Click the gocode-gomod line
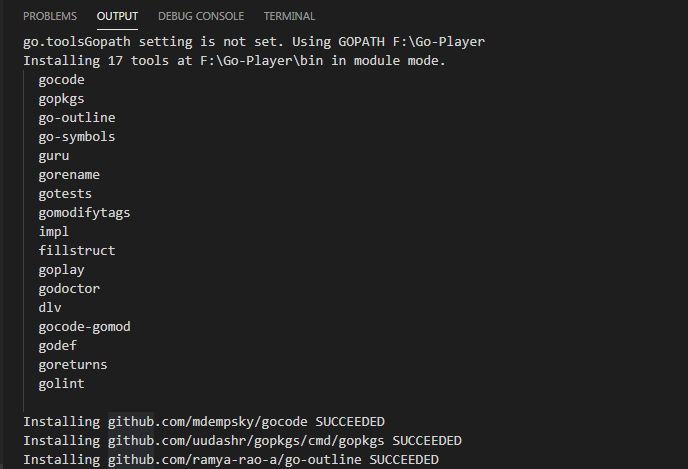Screen dimensions: 688x469 (x=84, y=327)
